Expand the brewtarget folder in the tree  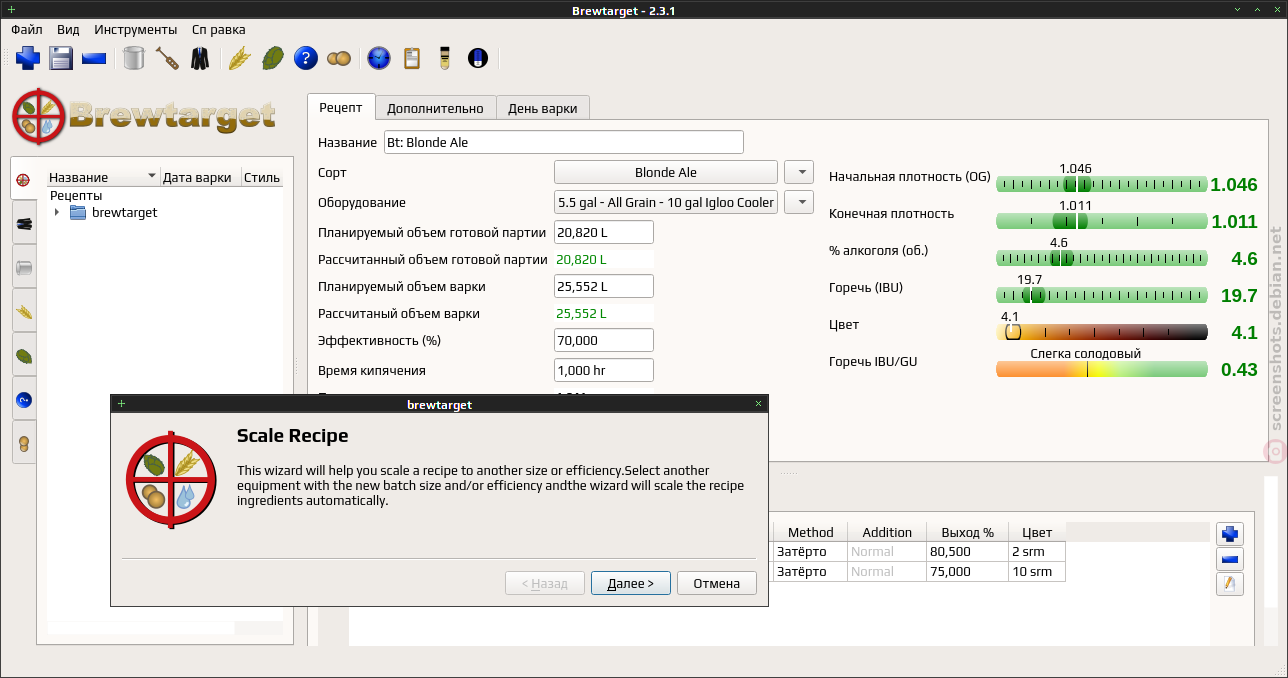57,213
